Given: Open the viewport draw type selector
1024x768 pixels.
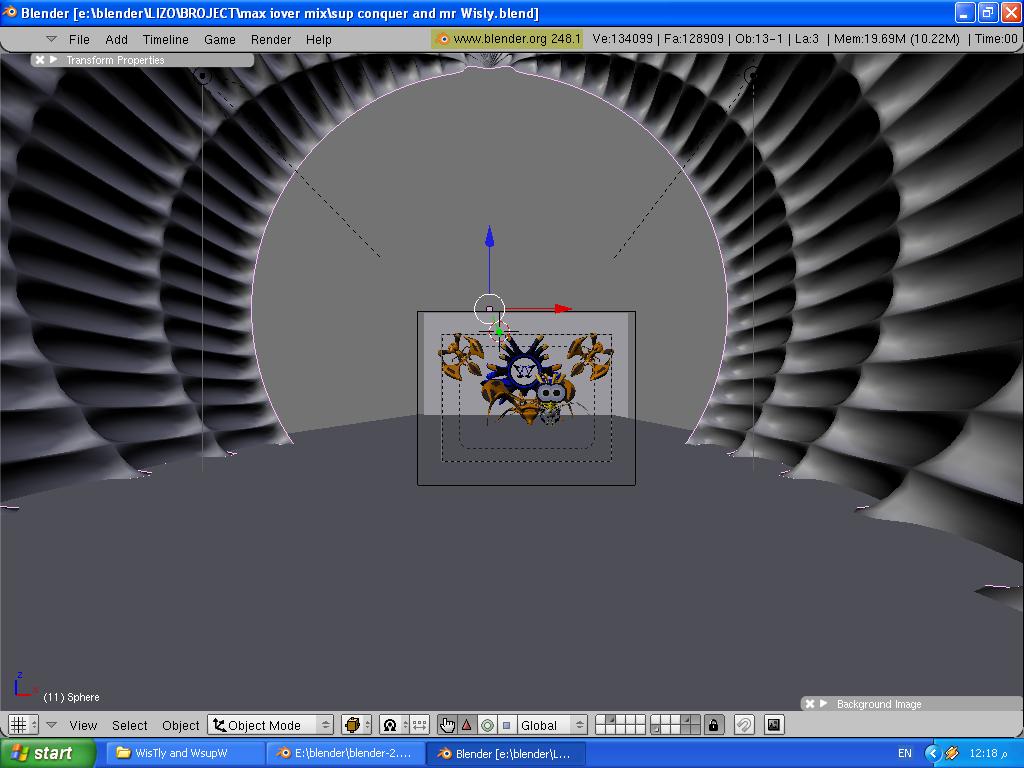Looking at the screenshot, I should tap(357, 725).
